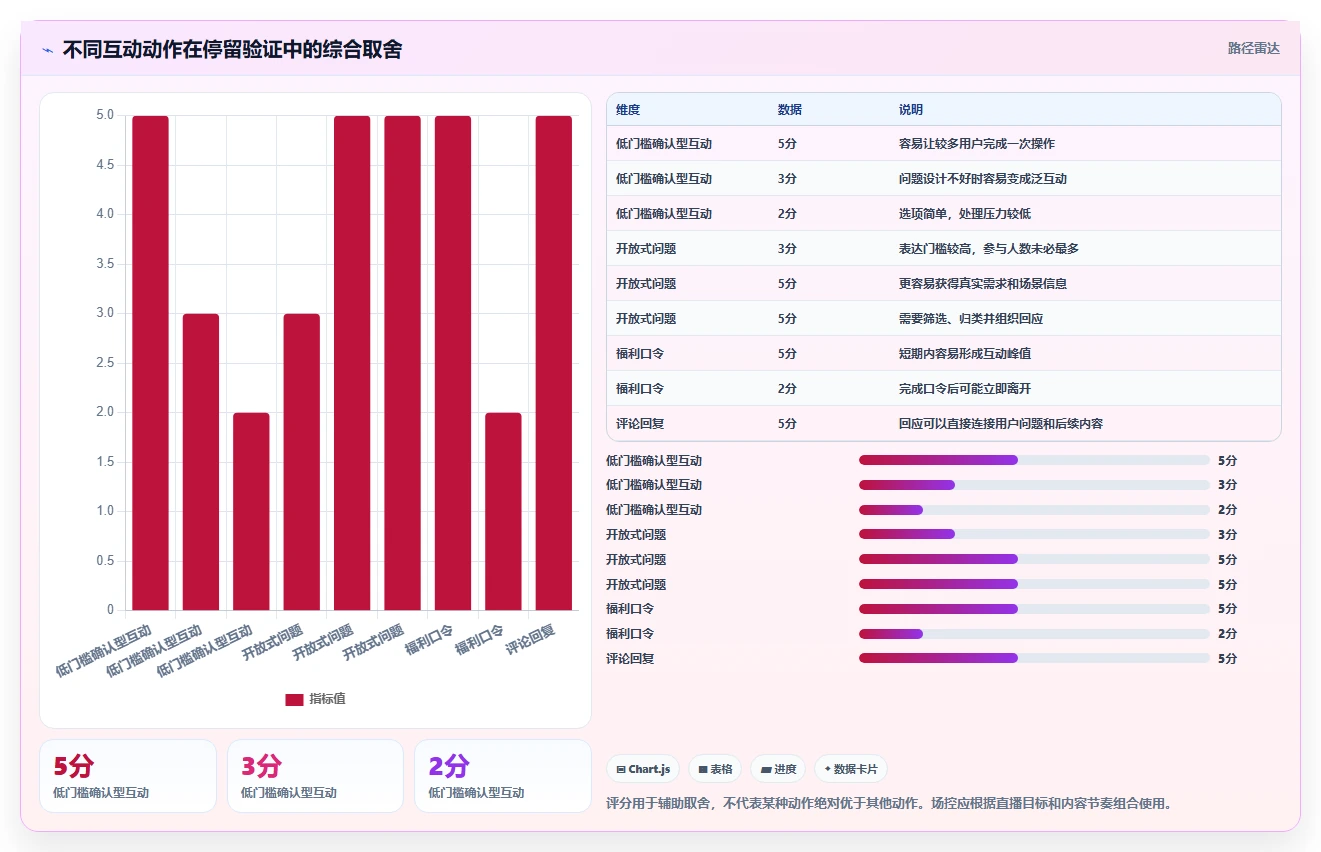Click 评论回复 in the table's 维度 column
The height and width of the screenshot is (852, 1321).
[x=640, y=424]
